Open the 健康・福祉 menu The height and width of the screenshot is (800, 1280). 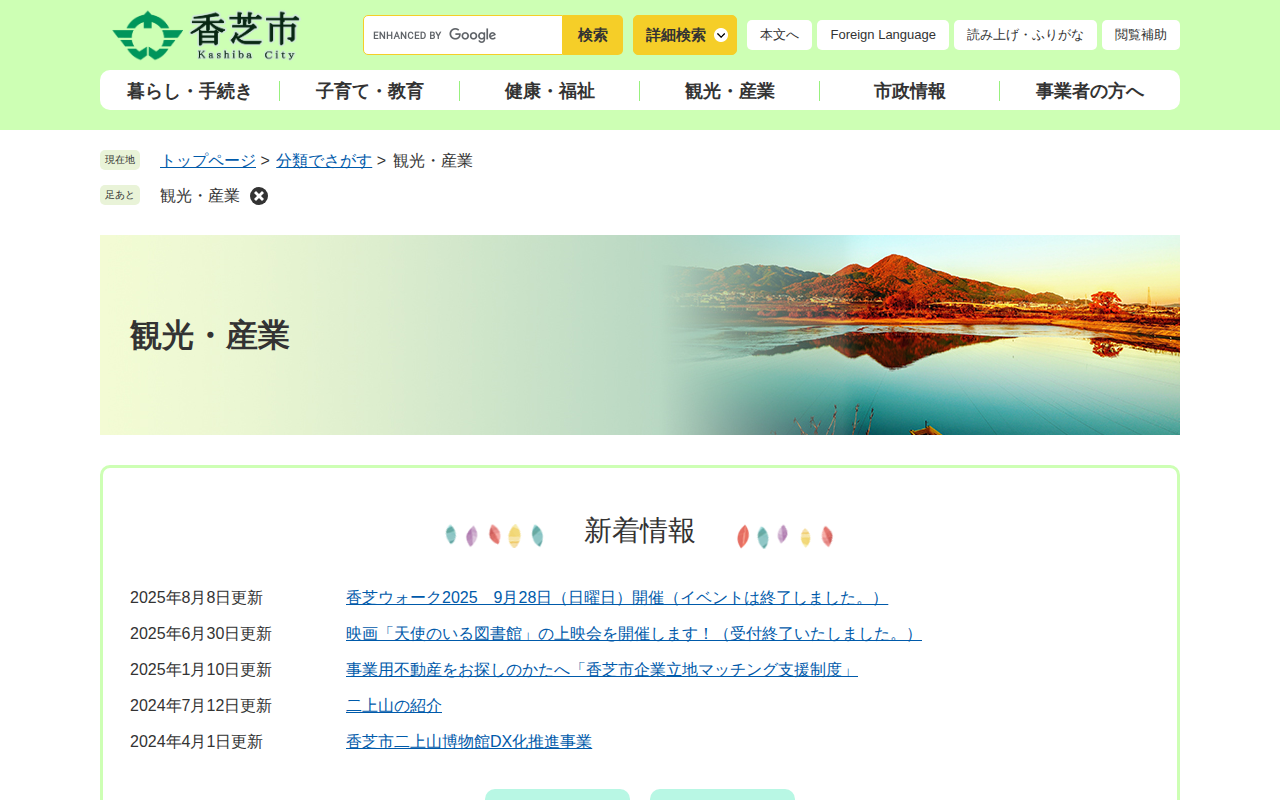[550, 91]
